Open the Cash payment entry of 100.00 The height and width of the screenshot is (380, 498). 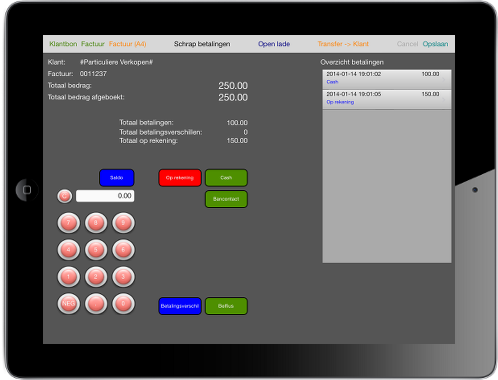coord(387,79)
